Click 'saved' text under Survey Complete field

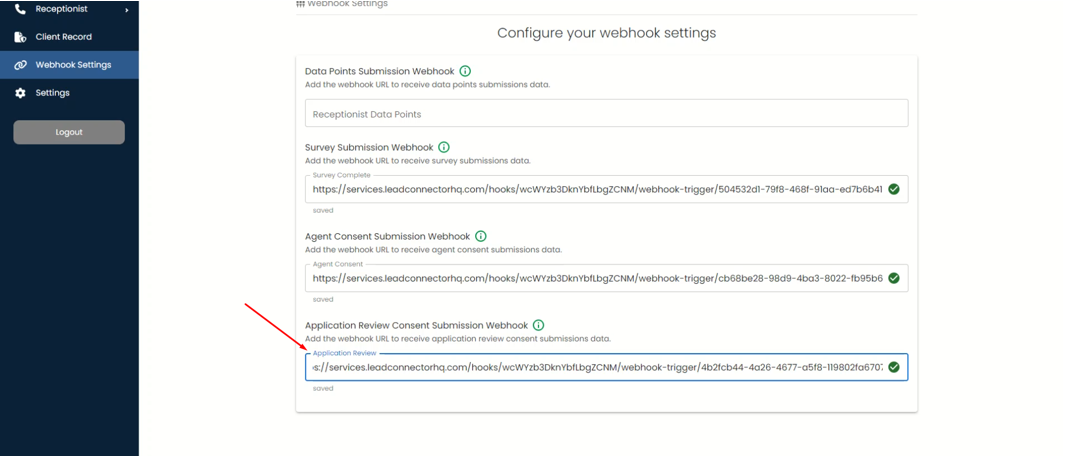pyautogui.click(x=323, y=211)
